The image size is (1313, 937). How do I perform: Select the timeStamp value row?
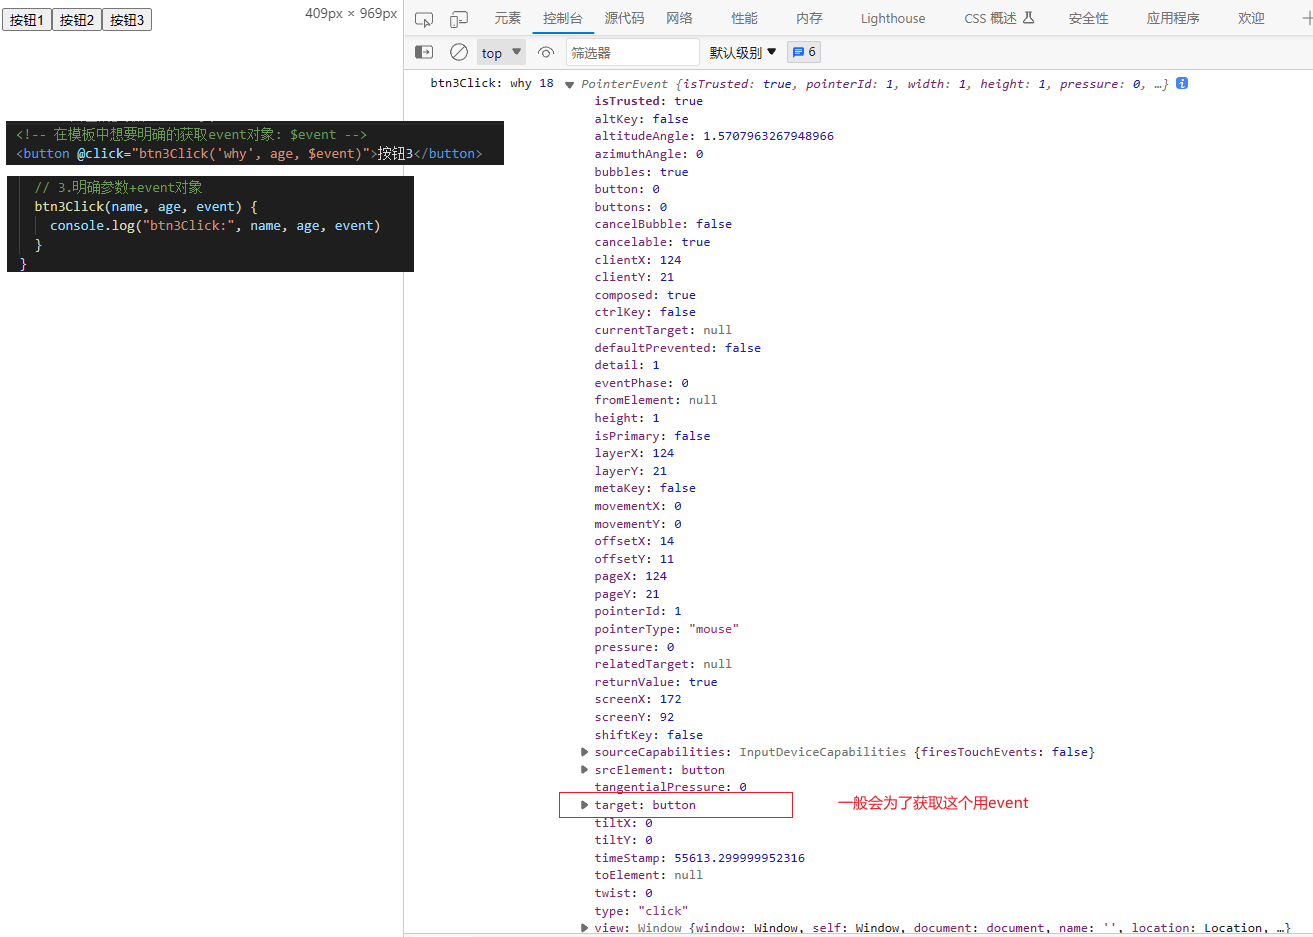700,858
